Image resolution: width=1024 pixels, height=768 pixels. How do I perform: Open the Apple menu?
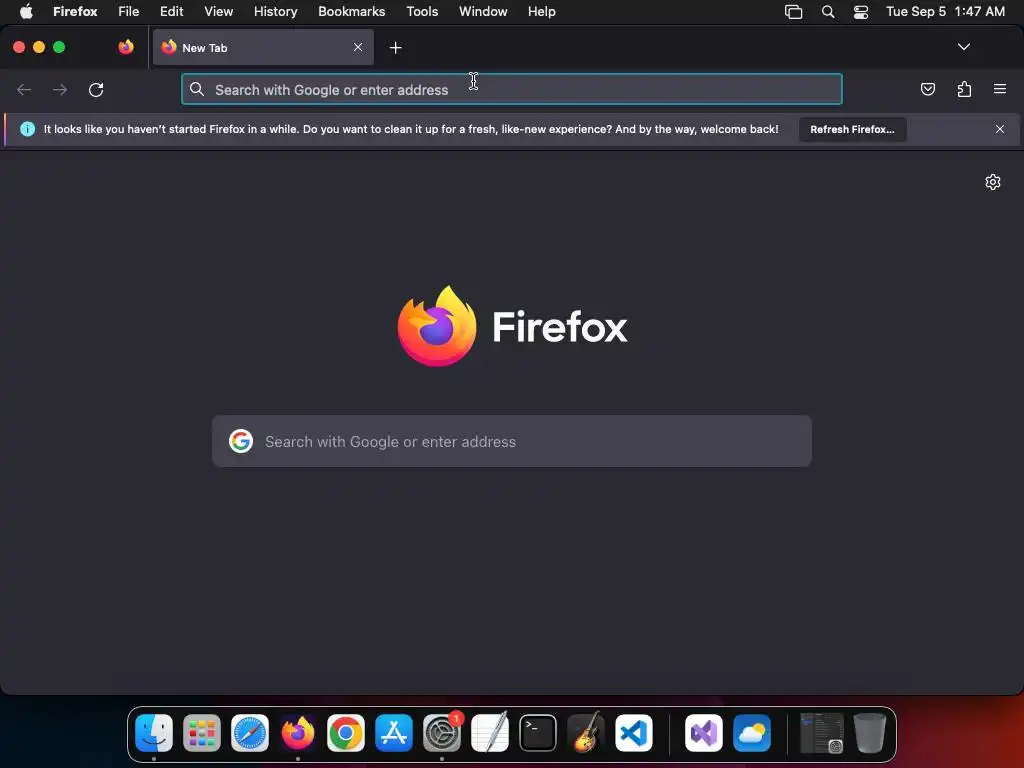pos(26,12)
